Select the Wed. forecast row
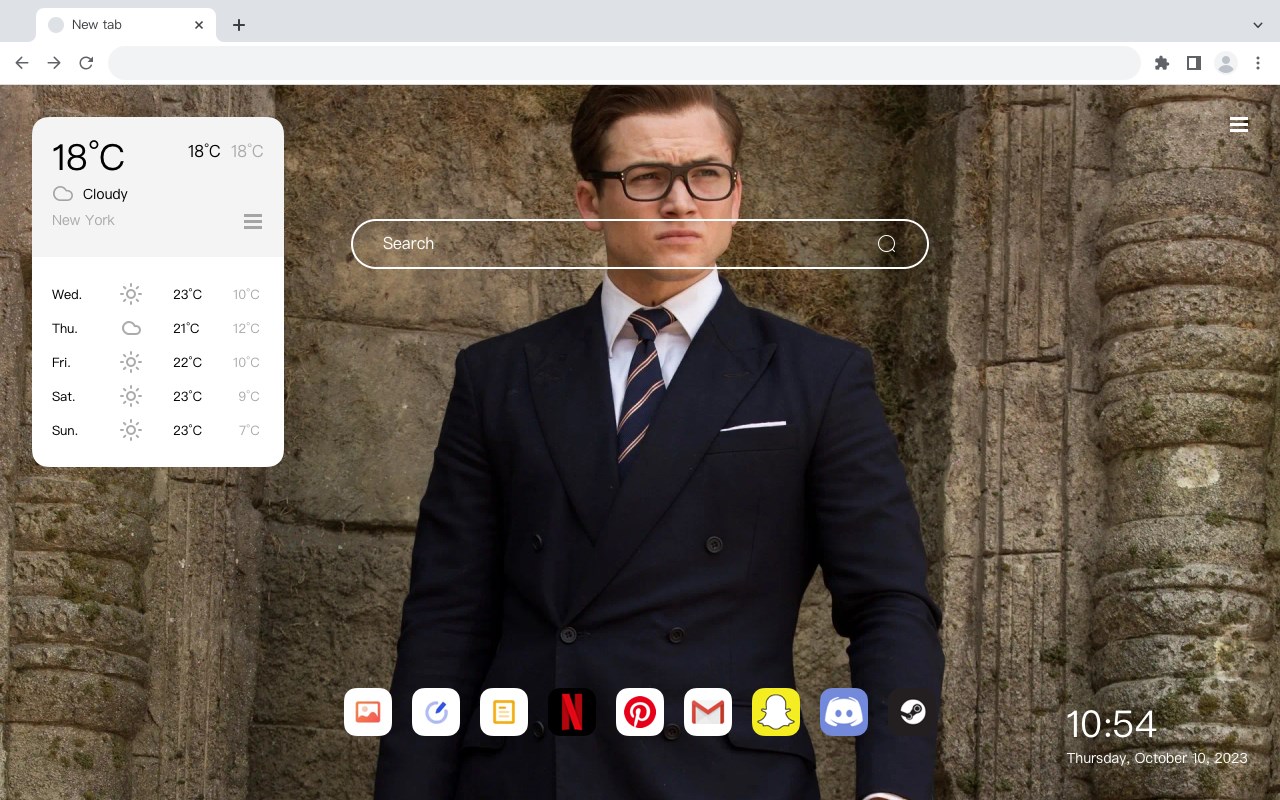The height and width of the screenshot is (800, 1280). (158, 294)
